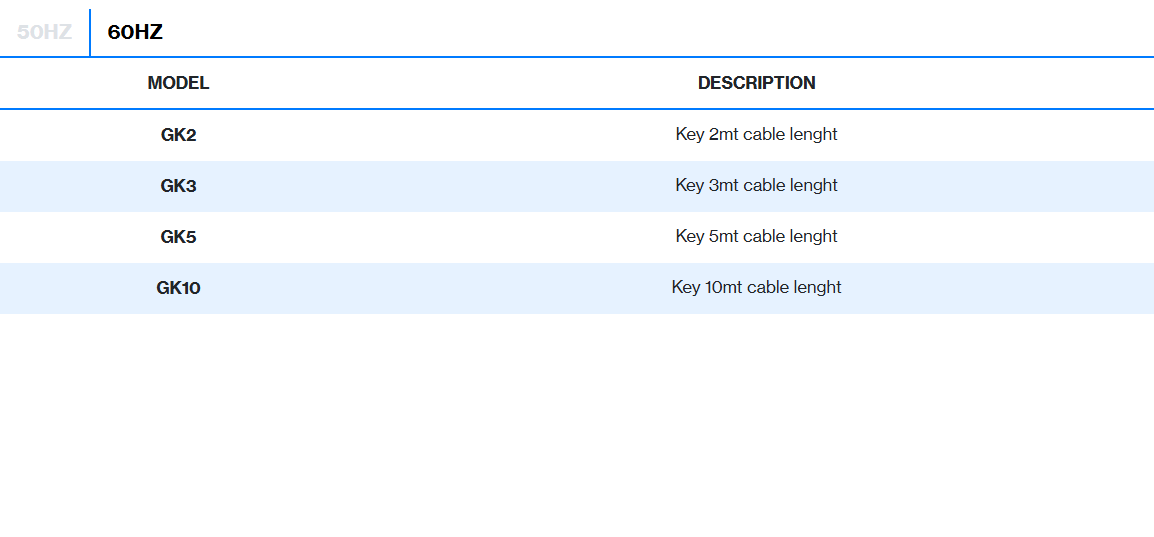Pick the GK10 model entry
Screen dimensions: 1154x537
178,288
